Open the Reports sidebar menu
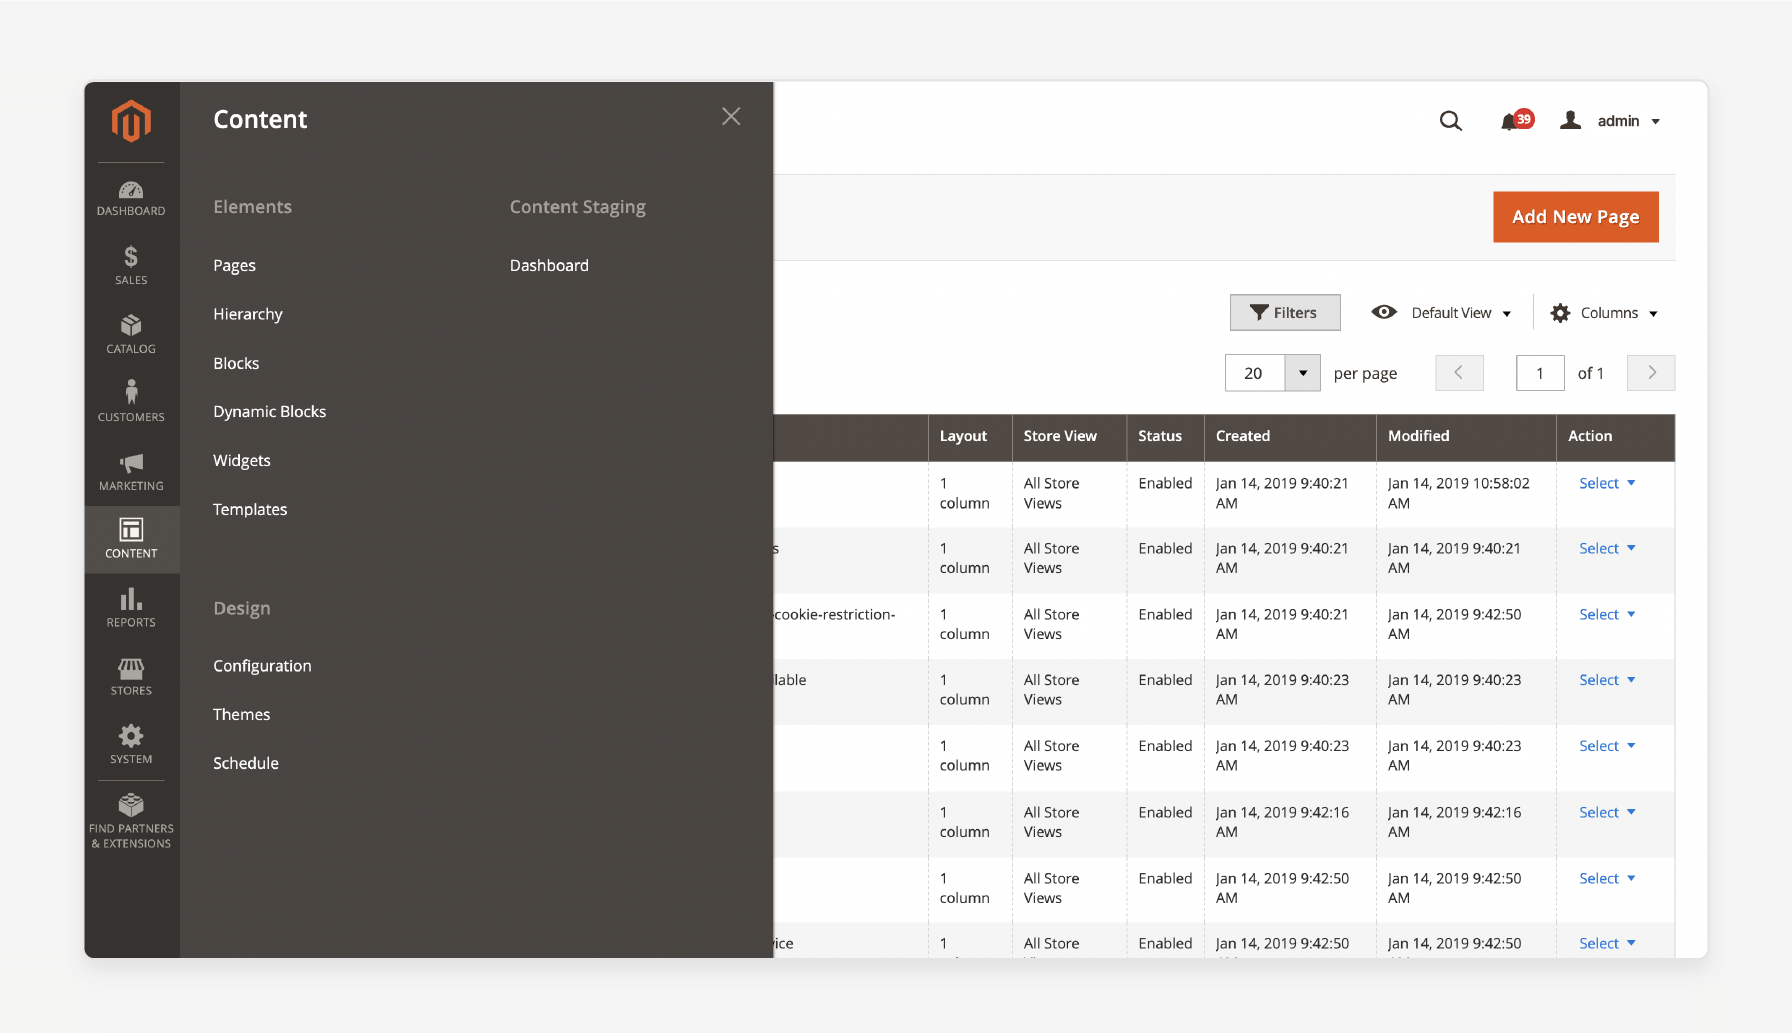The image size is (1792, 1033). pyautogui.click(x=131, y=608)
